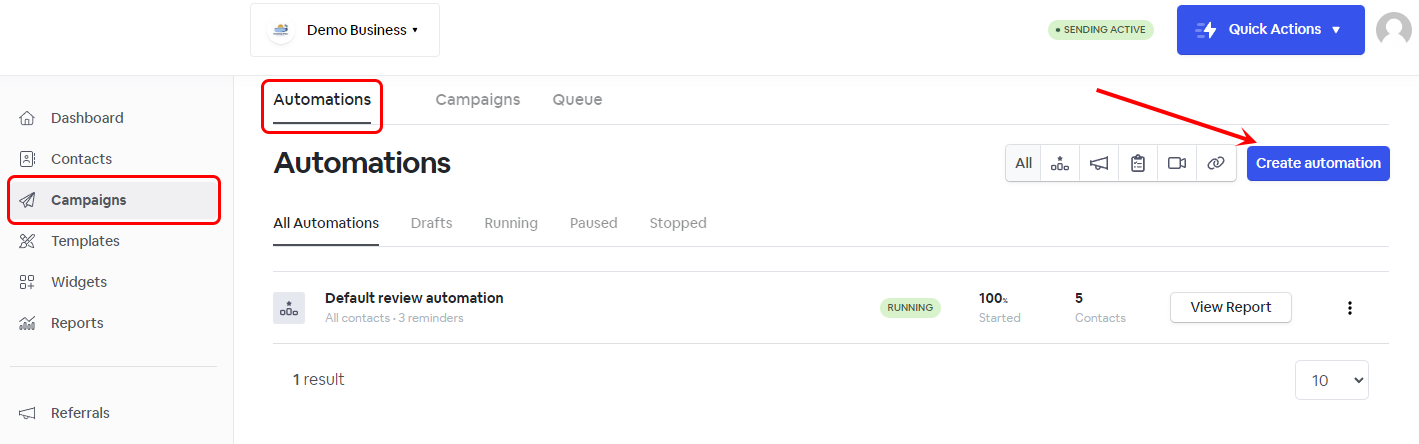
Task: Expand the Demo Business selector
Action: point(345,30)
